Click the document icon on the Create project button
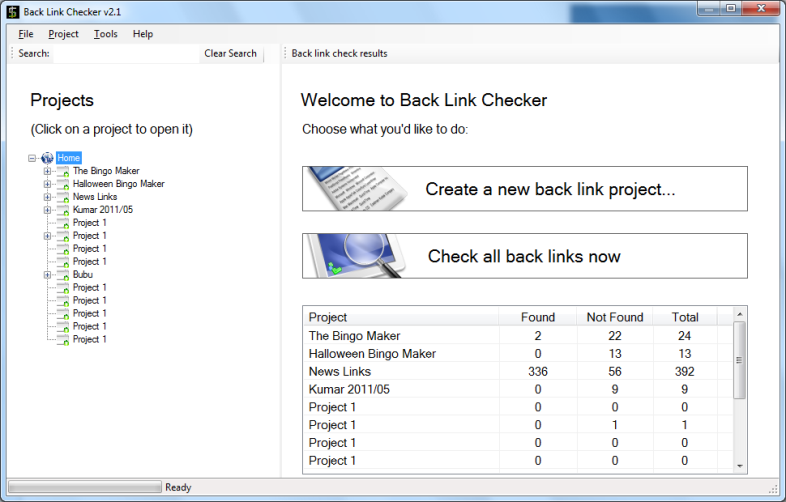Screen dimensions: 786x502 pos(357,189)
